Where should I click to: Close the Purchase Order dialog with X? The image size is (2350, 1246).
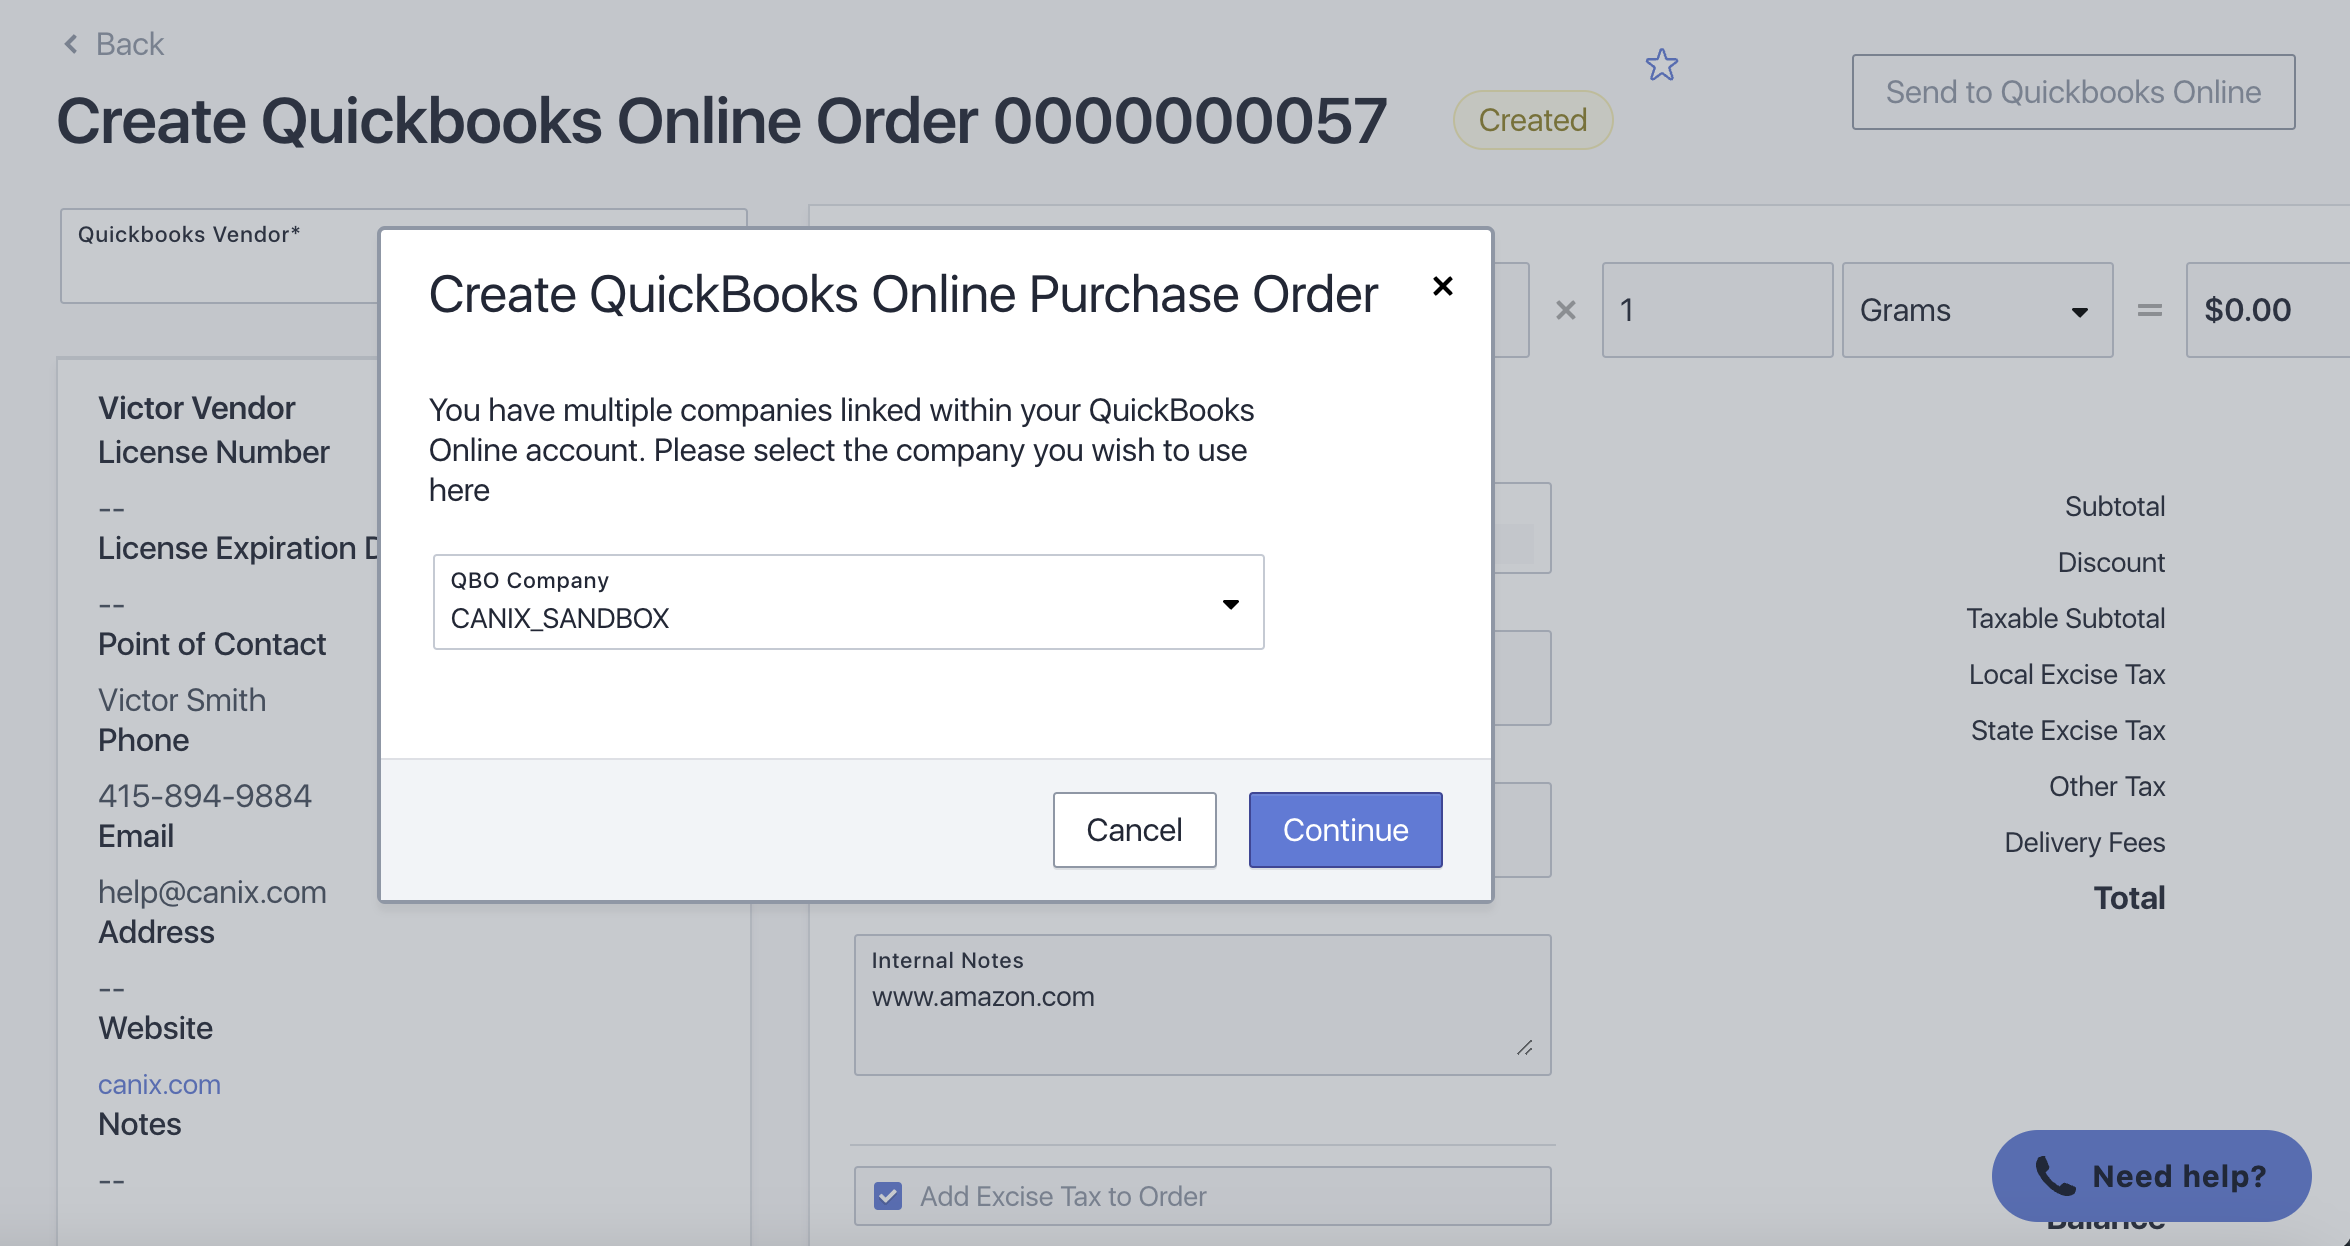[1442, 287]
